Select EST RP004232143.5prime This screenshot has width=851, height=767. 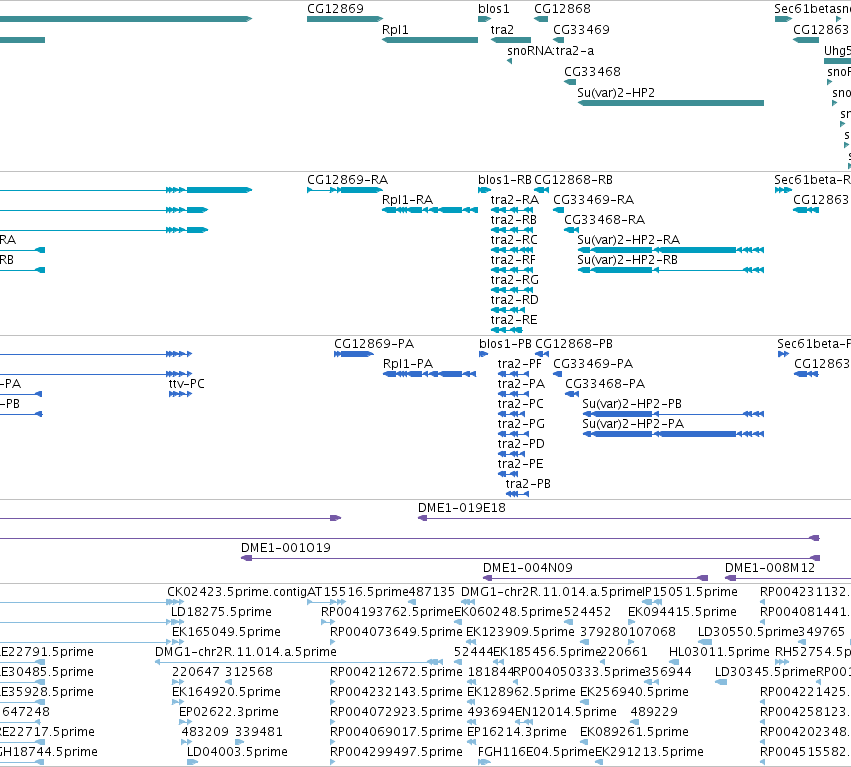[396, 692]
